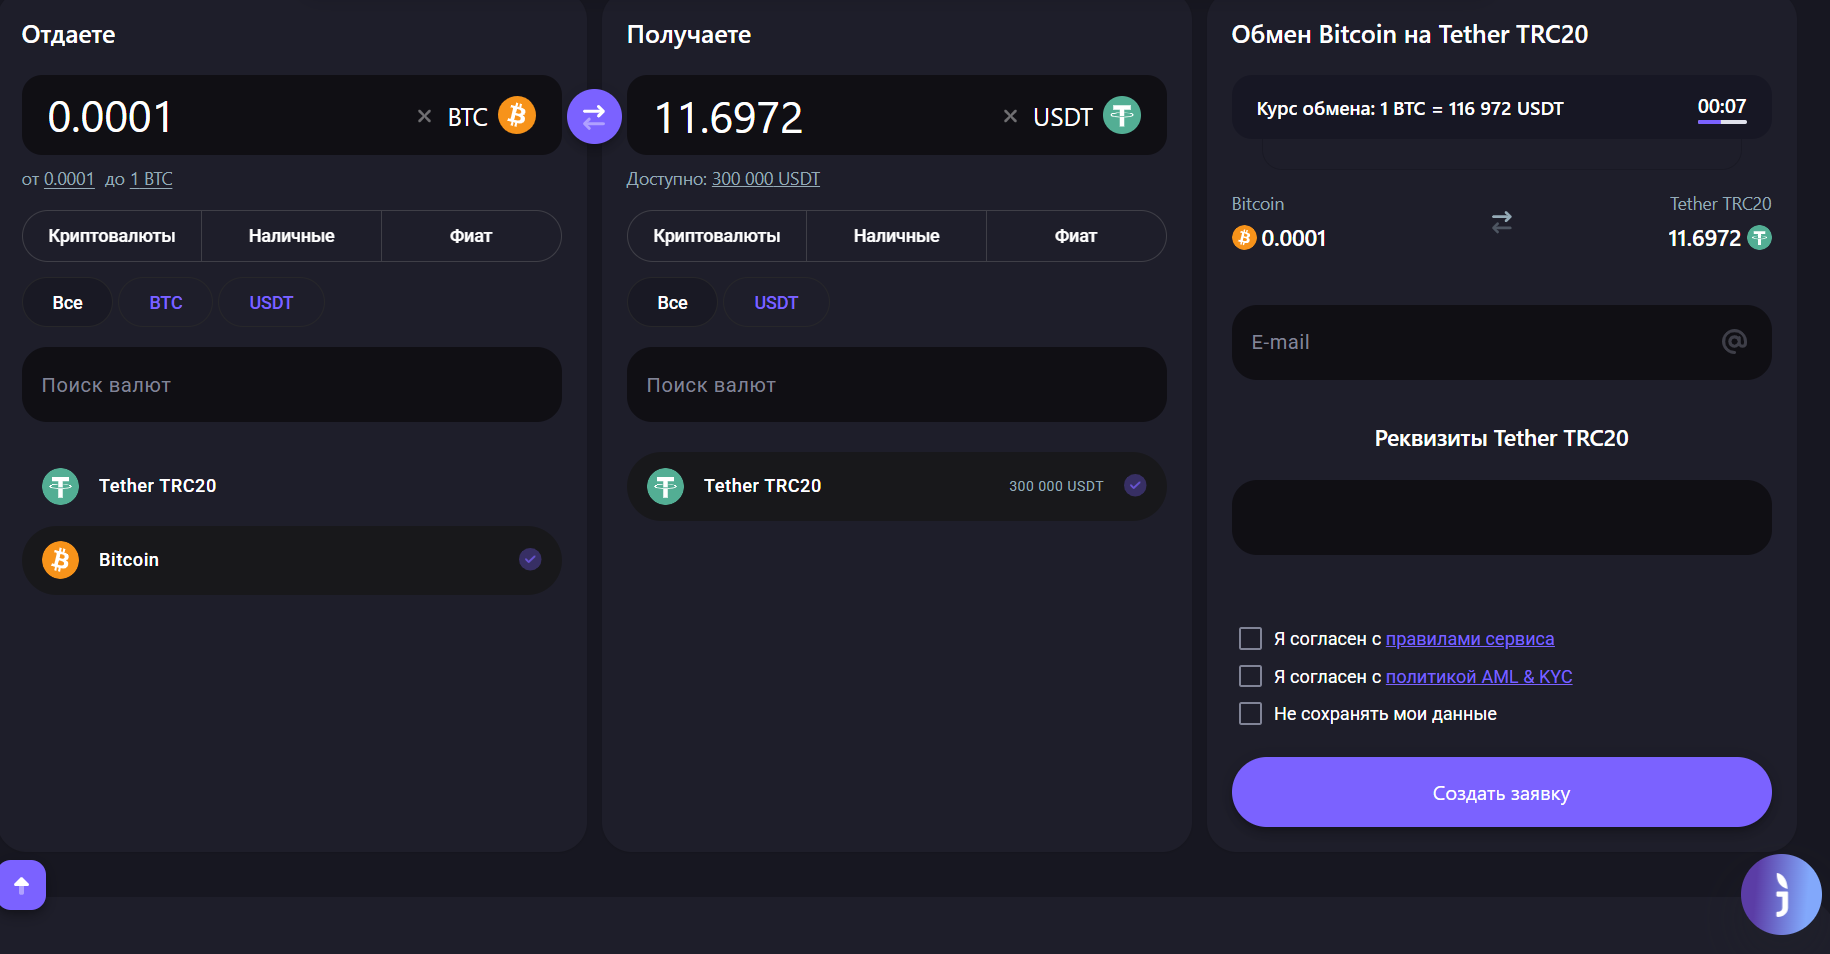Choose BTC filter under Отдаете
Screen dimensions: 1830x954
(x=166, y=302)
